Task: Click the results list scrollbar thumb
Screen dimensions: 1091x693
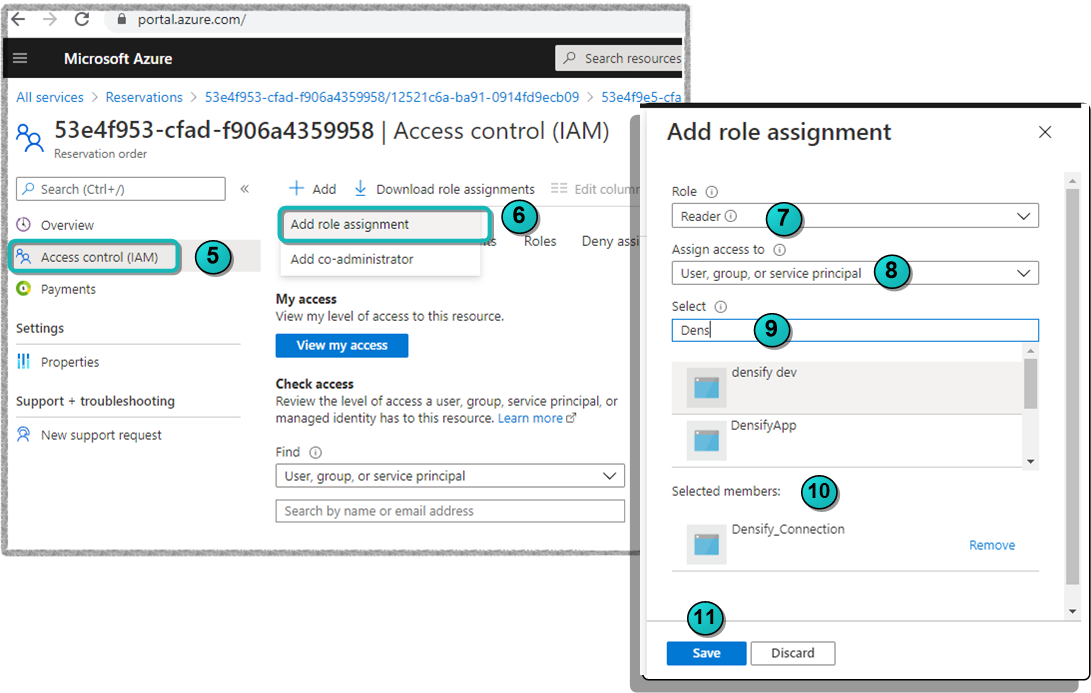Action: point(1030,383)
